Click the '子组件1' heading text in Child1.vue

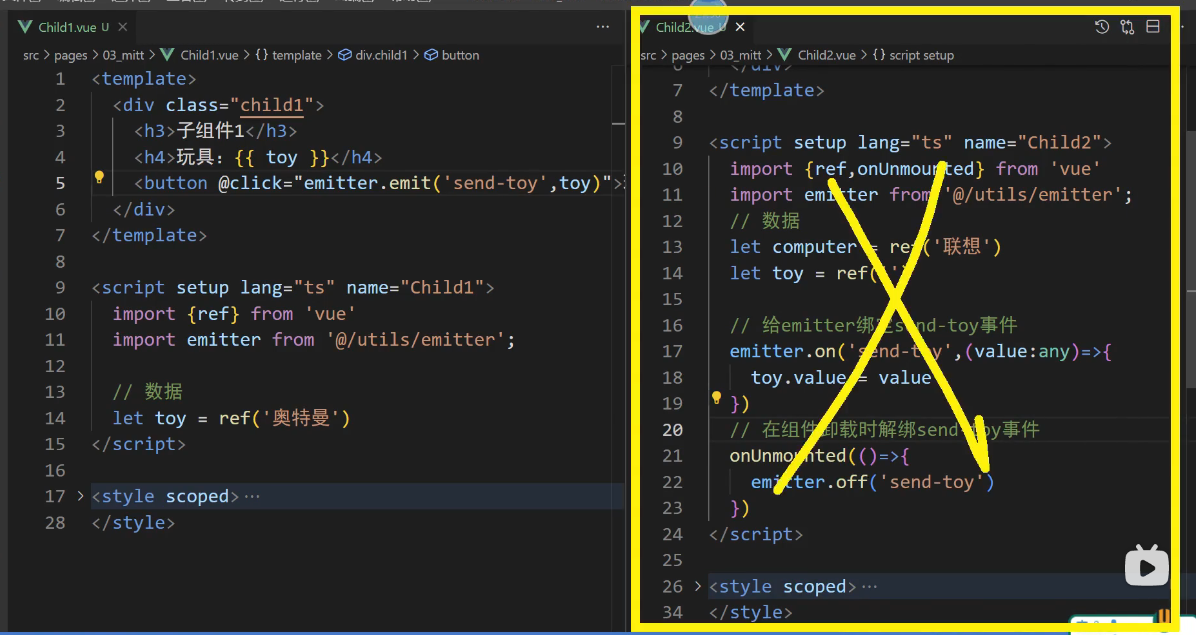(210, 131)
